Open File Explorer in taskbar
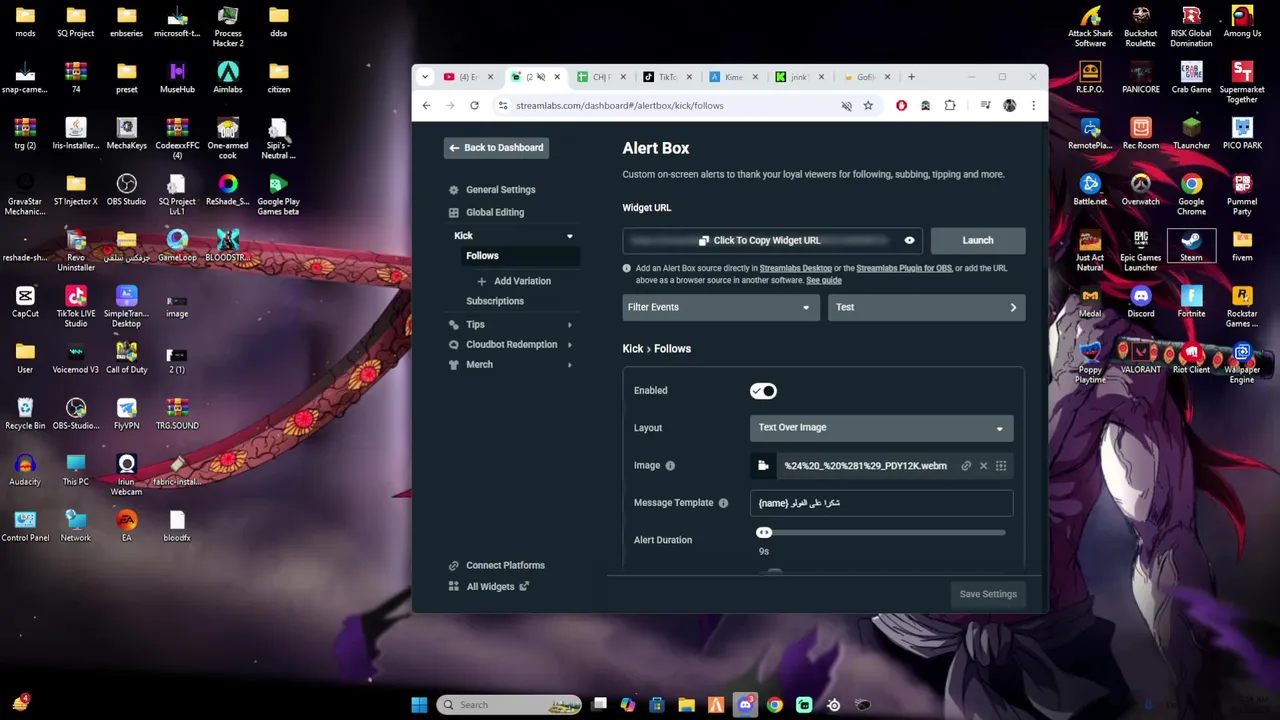Viewport: 1280px width, 720px height. pyautogui.click(x=686, y=705)
